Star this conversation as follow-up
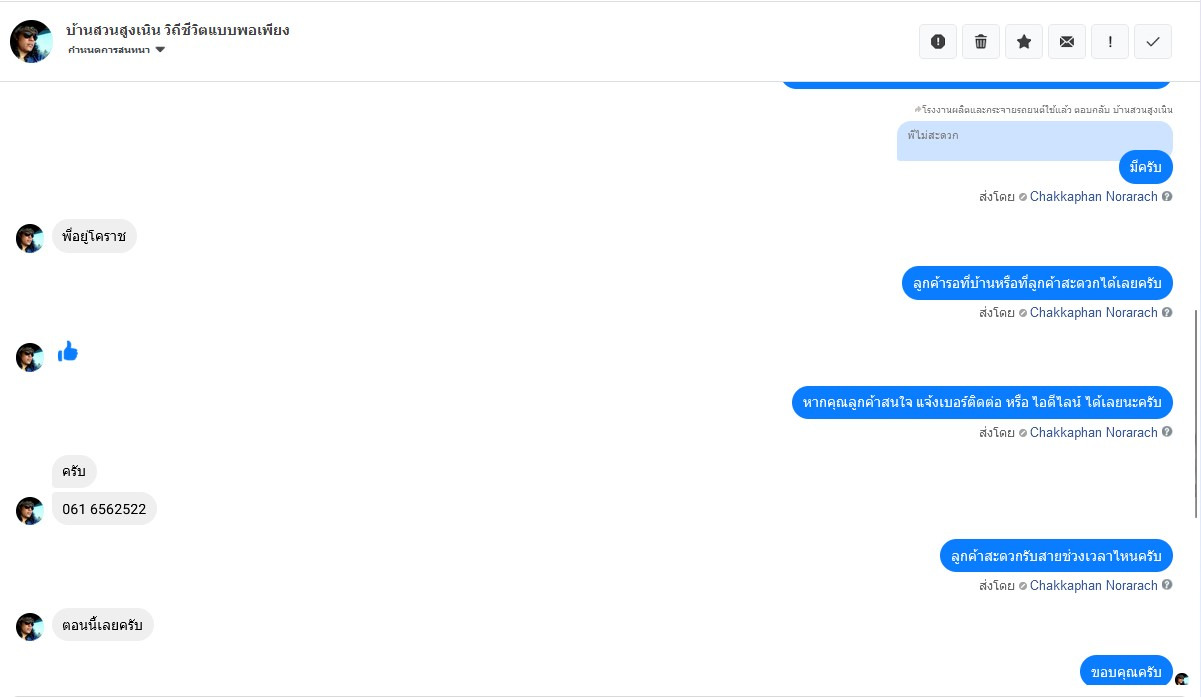The height and width of the screenshot is (697, 1201). pos(1024,41)
